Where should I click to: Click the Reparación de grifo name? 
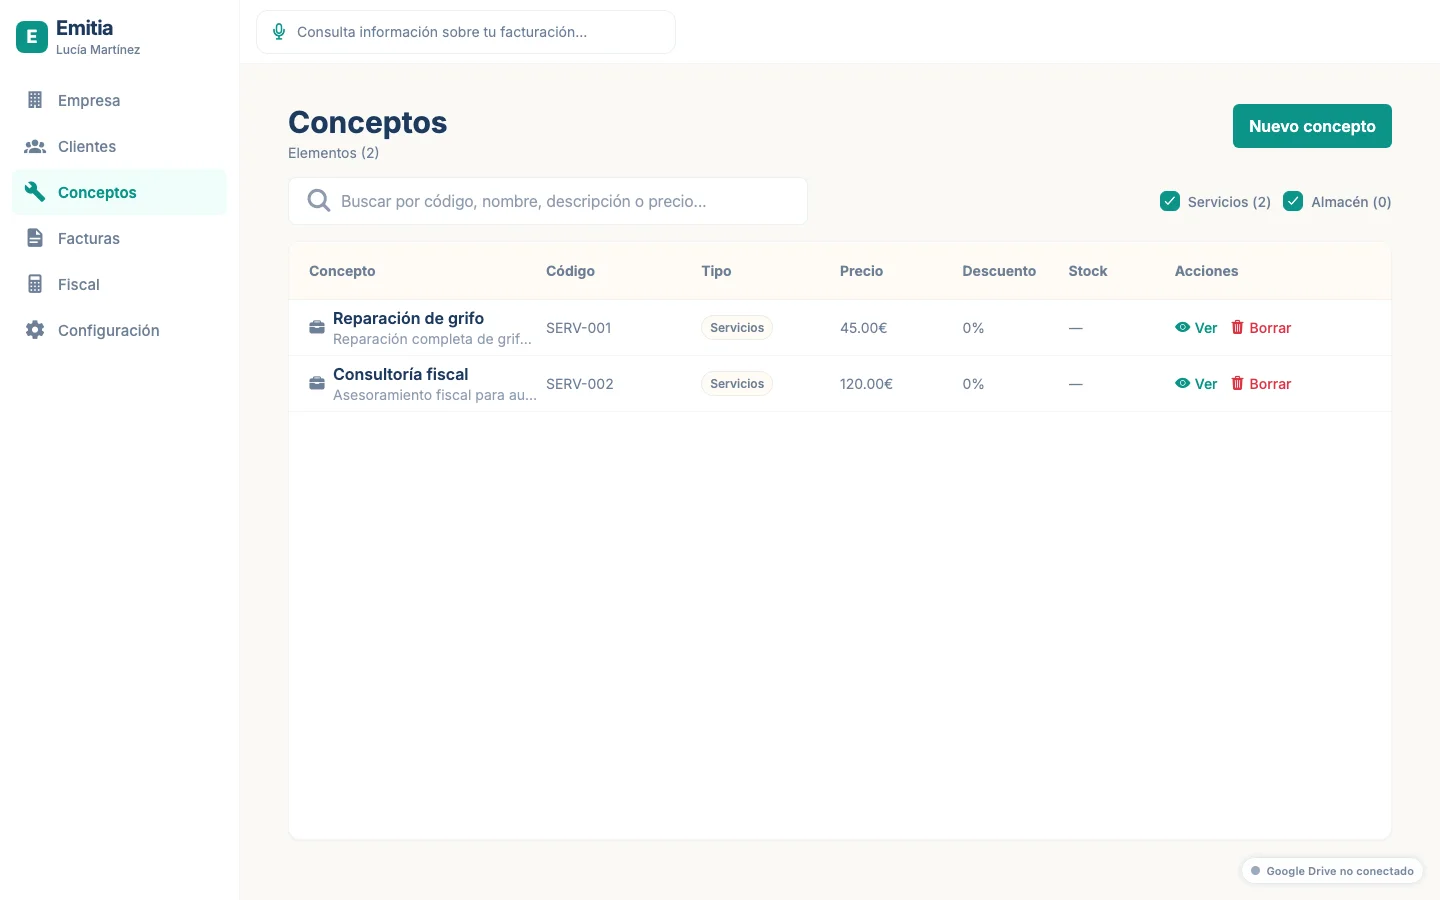coord(408,318)
